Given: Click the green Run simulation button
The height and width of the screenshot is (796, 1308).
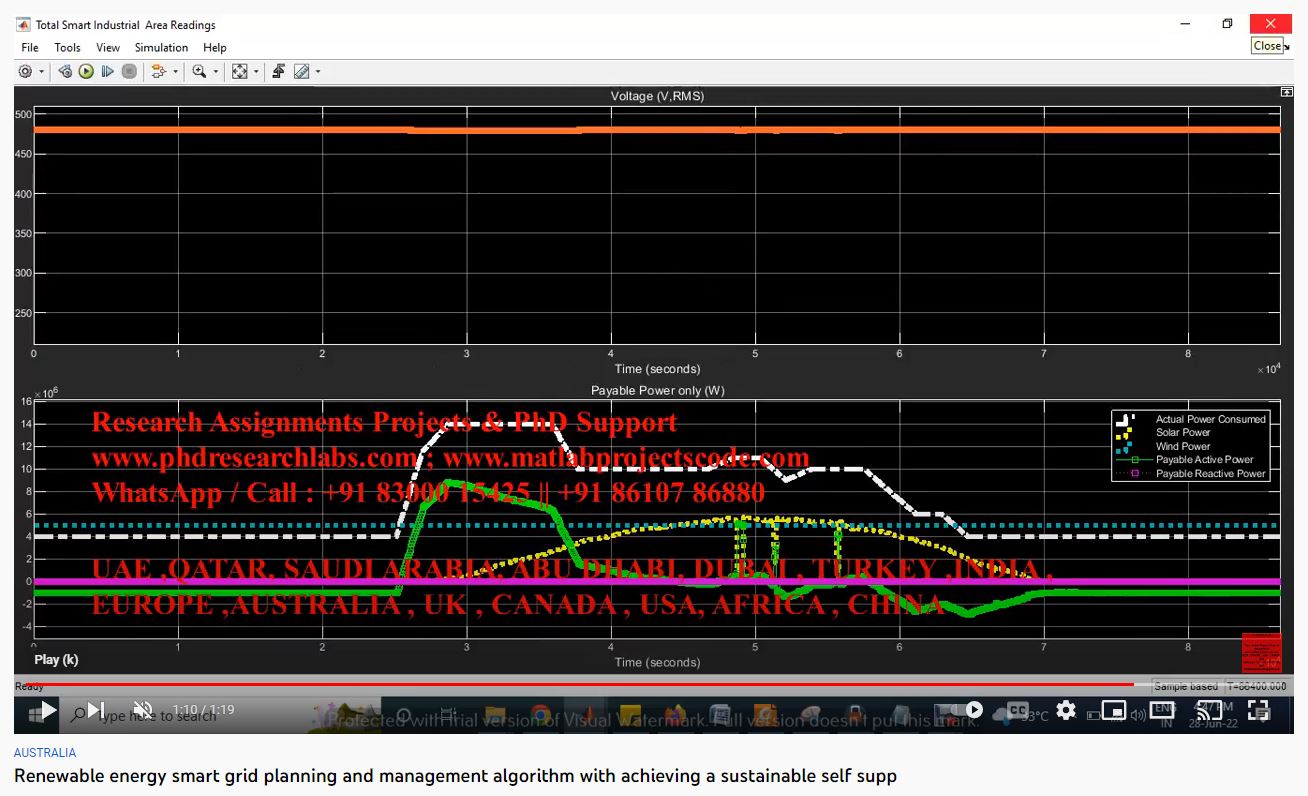Looking at the screenshot, I should [x=86, y=72].
